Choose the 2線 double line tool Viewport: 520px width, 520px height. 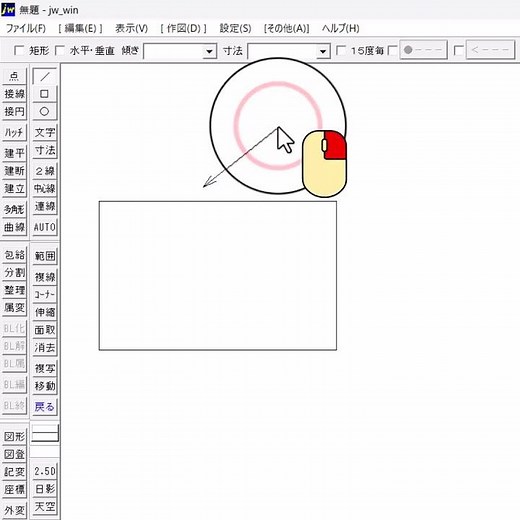45,171
